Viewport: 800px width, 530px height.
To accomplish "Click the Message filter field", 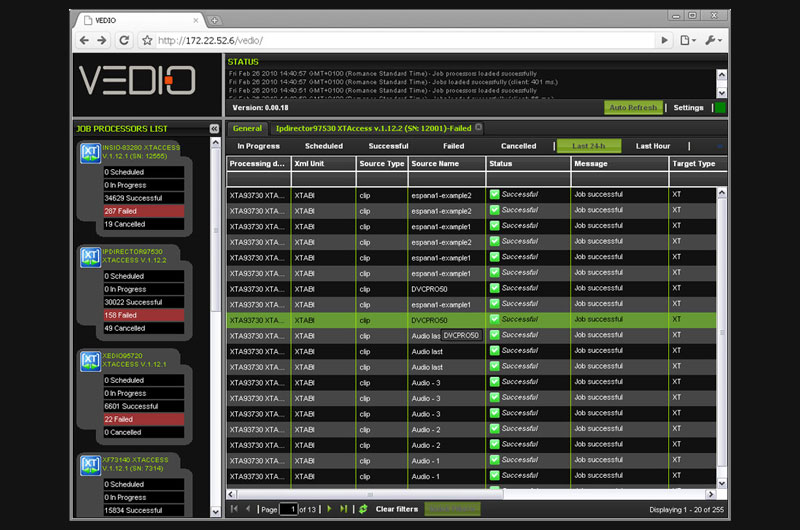I will click(620, 179).
